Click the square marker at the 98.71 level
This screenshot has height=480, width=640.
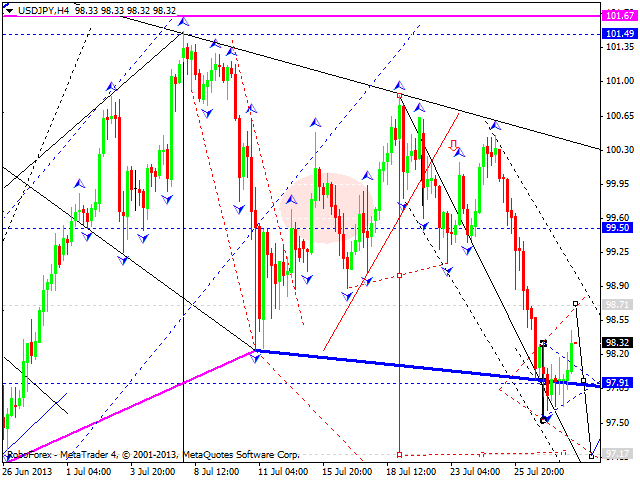(575, 302)
